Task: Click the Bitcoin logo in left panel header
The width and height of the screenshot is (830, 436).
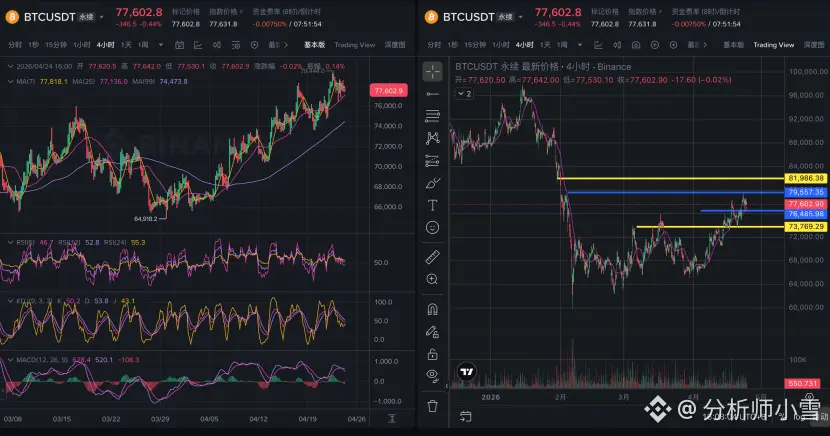Action: pyautogui.click(x=12, y=17)
